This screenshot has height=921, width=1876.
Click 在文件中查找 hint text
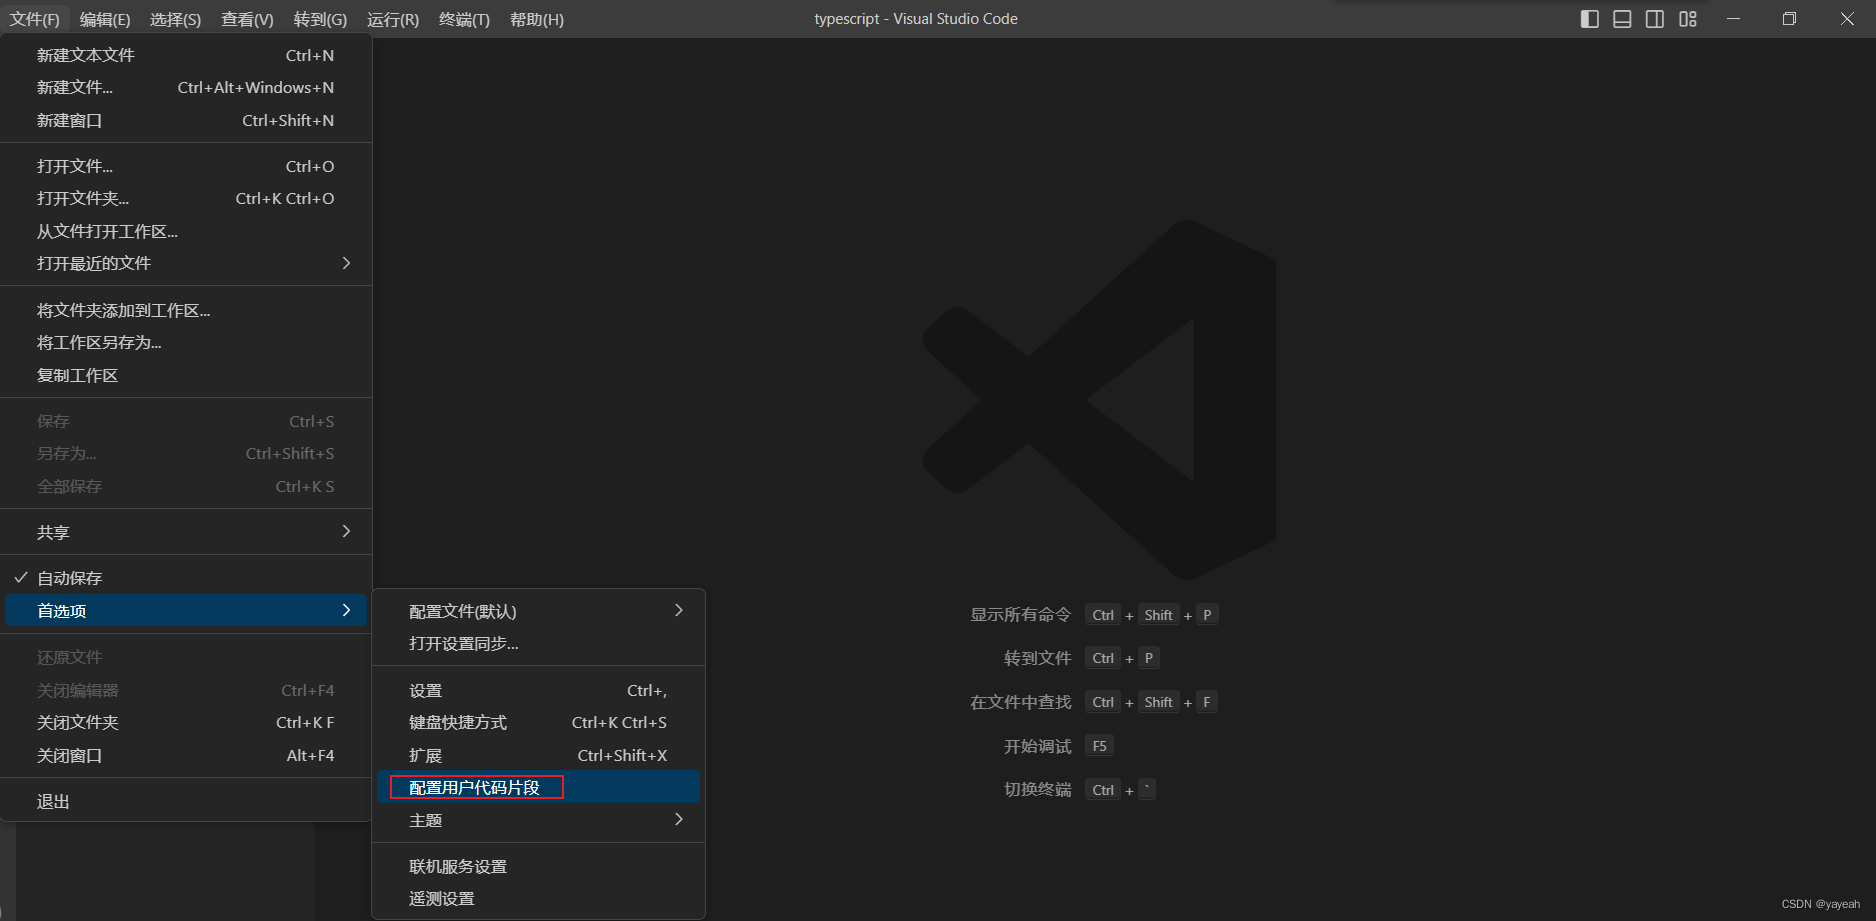click(x=1020, y=702)
